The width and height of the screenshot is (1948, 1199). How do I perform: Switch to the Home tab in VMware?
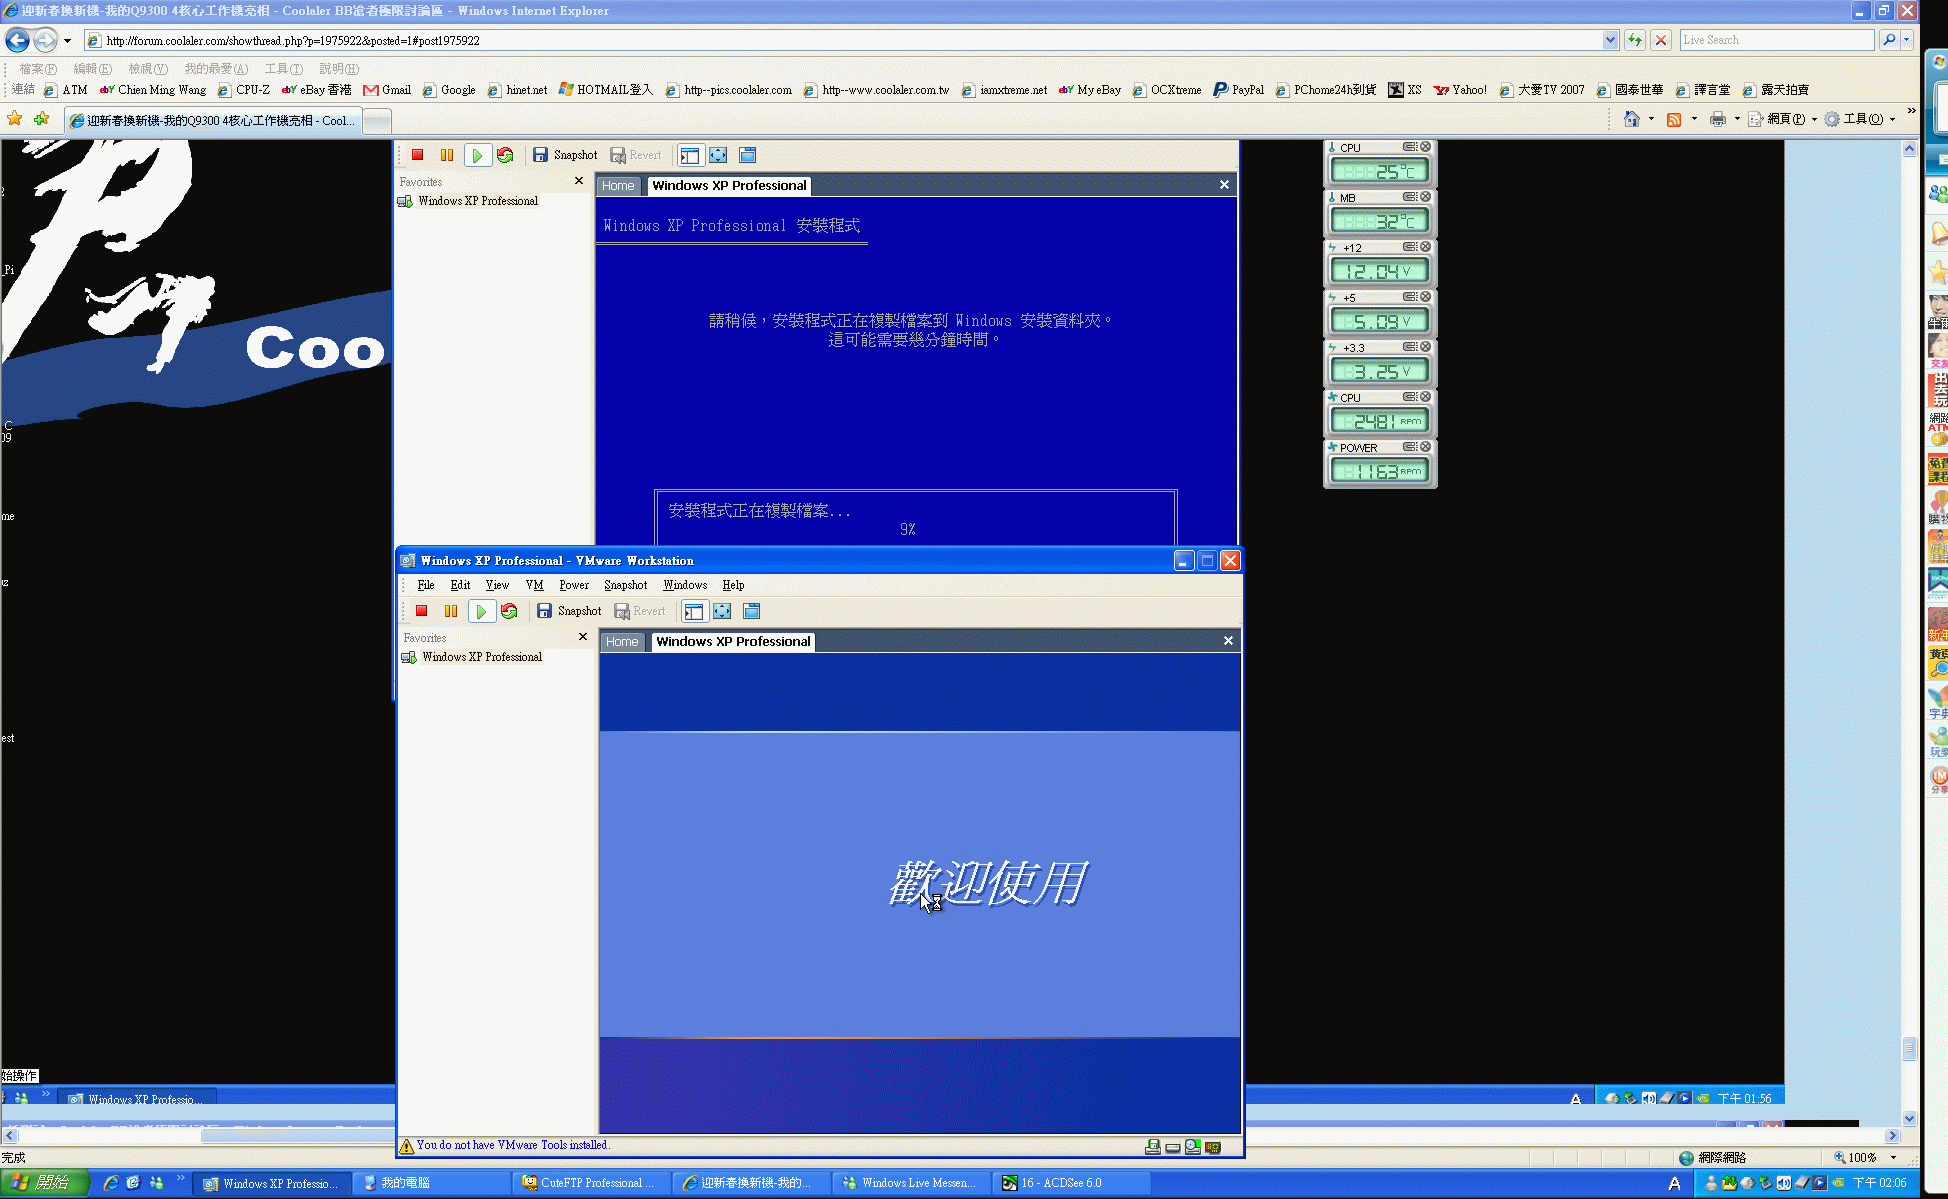(622, 642)
